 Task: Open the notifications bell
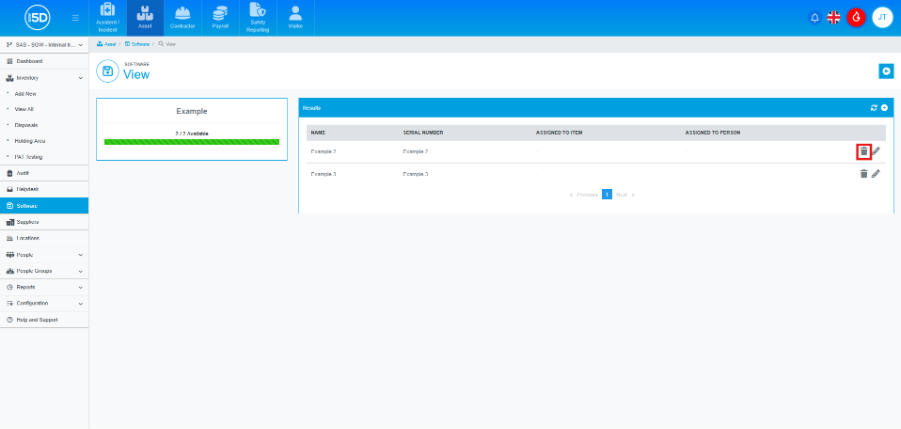(x=814, y=18)
